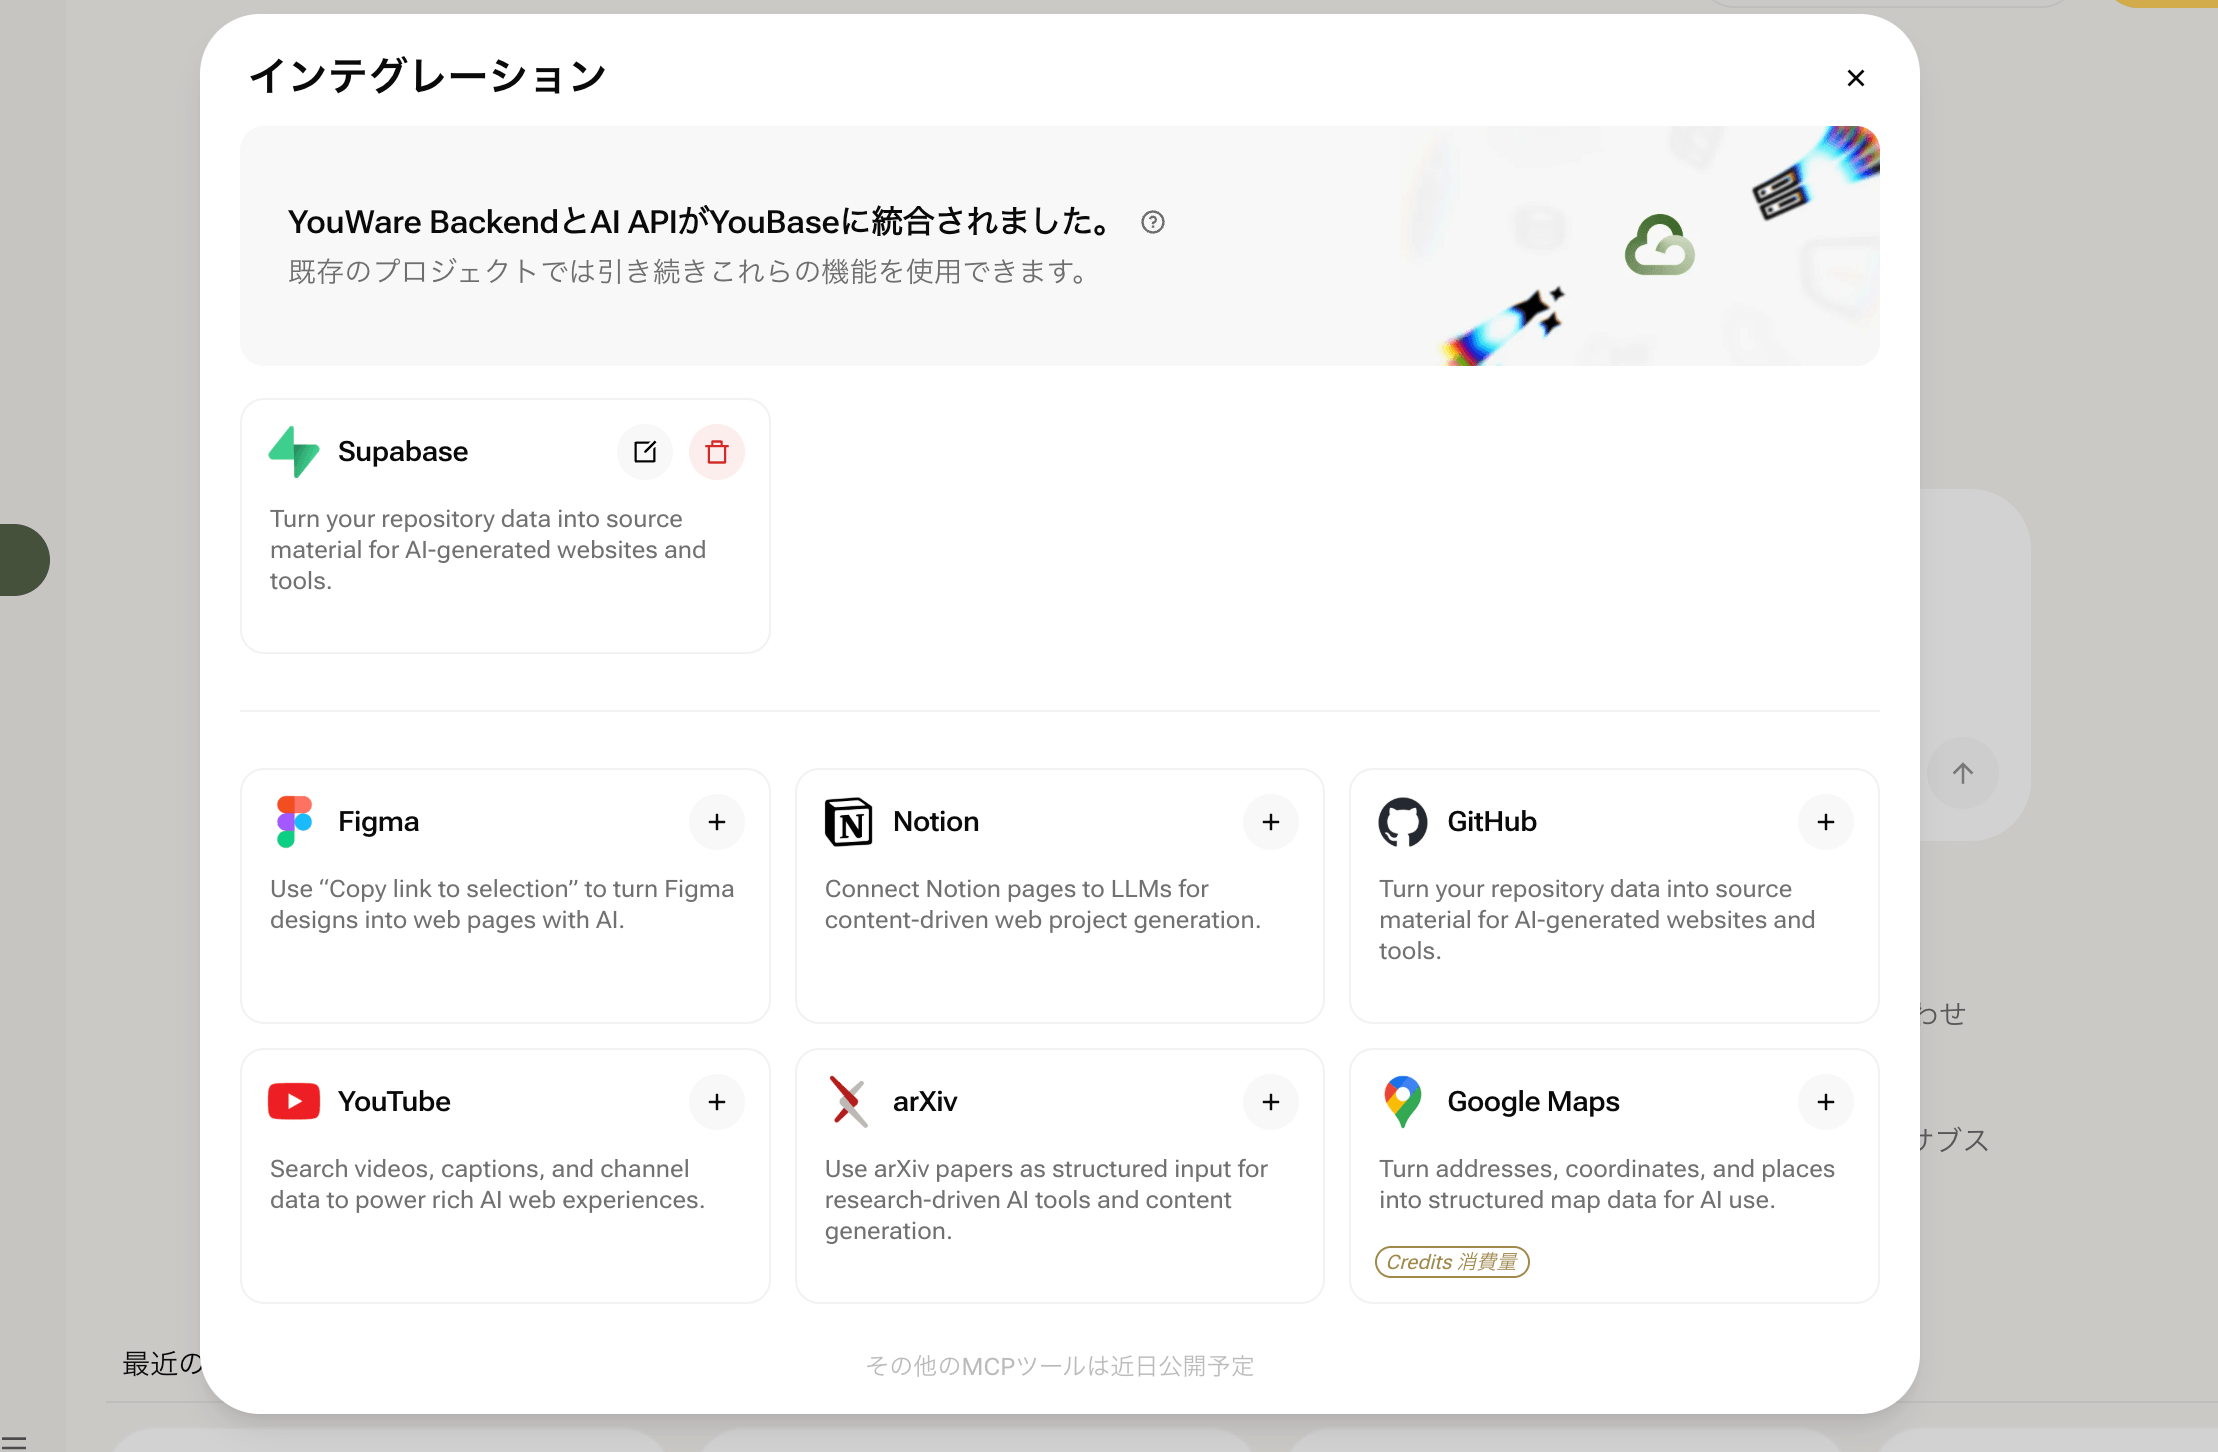
Task: Click the Credits 消費量 badge on Google Maps
Action: coord(1452,1262)
